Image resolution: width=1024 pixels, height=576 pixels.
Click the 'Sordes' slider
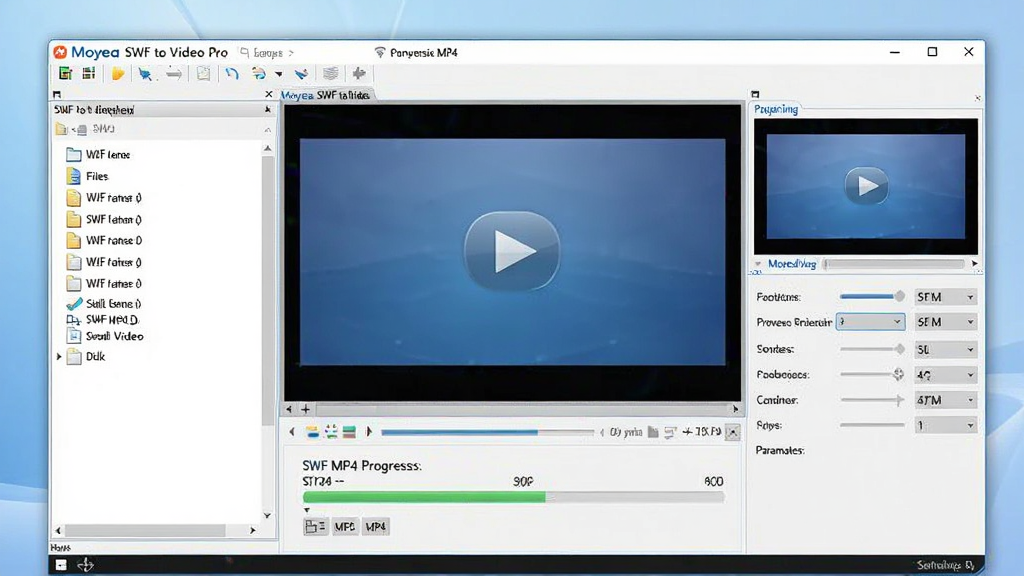(x=872, y=349)
